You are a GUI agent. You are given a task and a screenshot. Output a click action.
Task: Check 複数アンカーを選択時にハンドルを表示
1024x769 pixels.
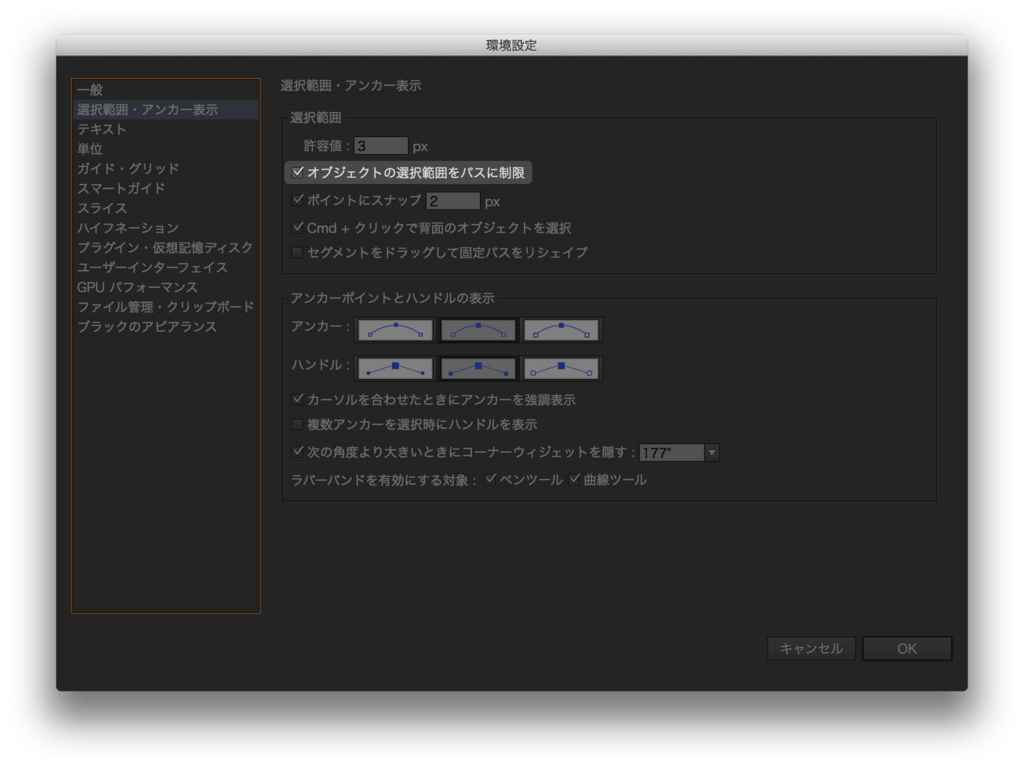pos(297,425)
